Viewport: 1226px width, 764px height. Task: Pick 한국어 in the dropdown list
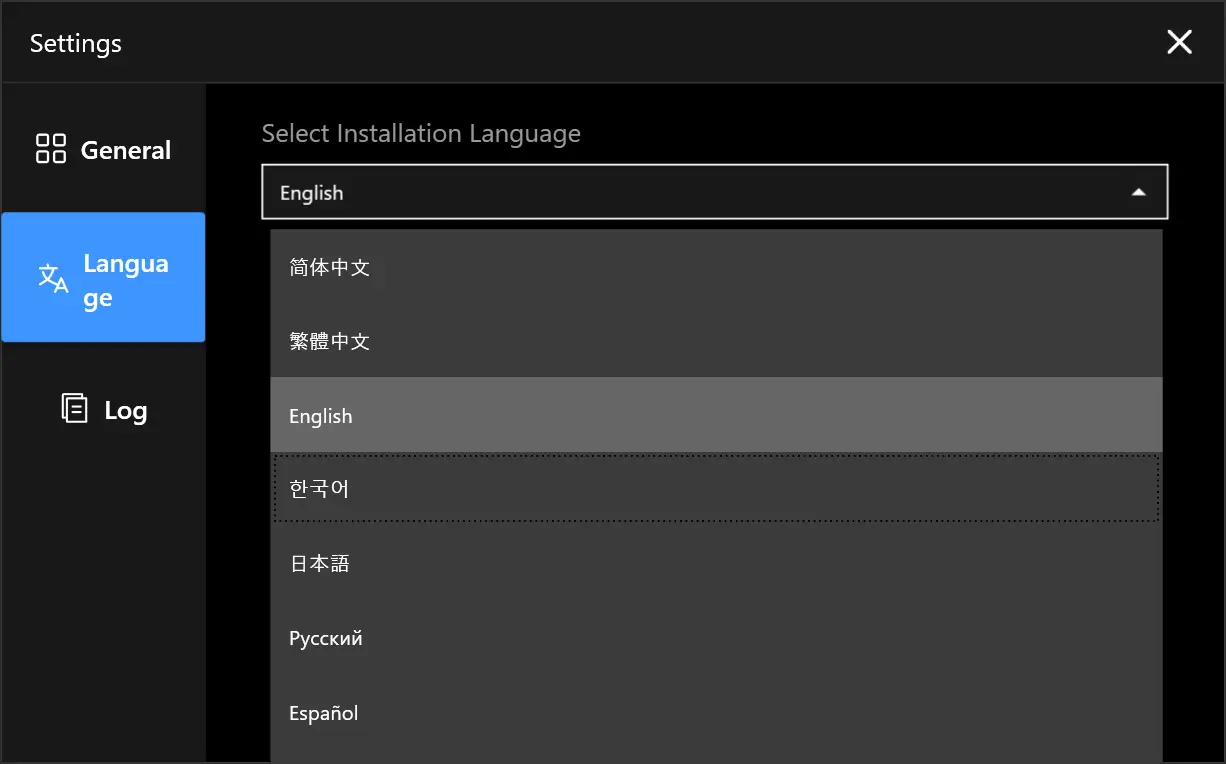[x=716, y=489]
